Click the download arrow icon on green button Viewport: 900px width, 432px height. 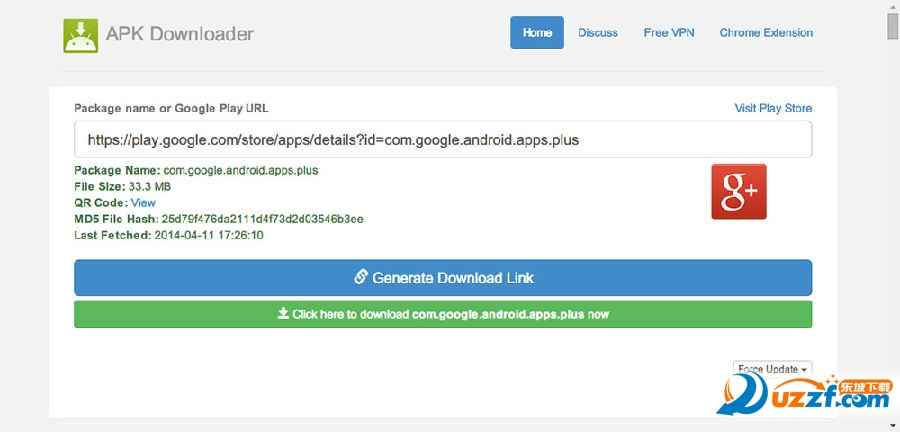(283, 314)
